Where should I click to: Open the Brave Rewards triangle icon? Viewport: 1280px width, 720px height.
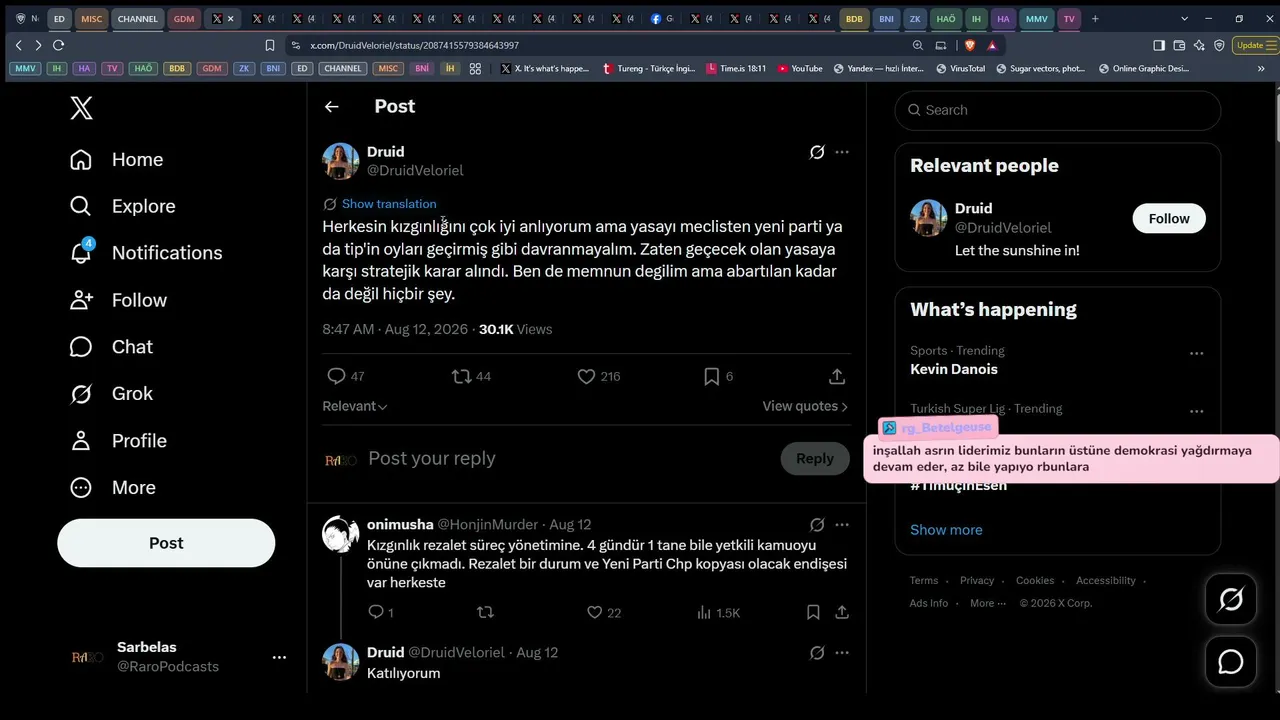(x=992, y=45)
